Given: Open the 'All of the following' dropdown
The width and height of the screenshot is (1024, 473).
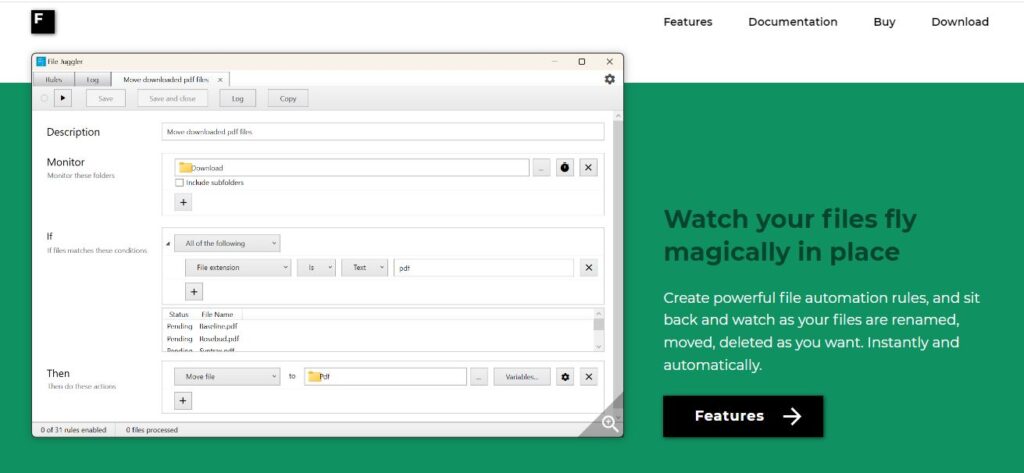Looking at the screenshot, I should point(227,243).
